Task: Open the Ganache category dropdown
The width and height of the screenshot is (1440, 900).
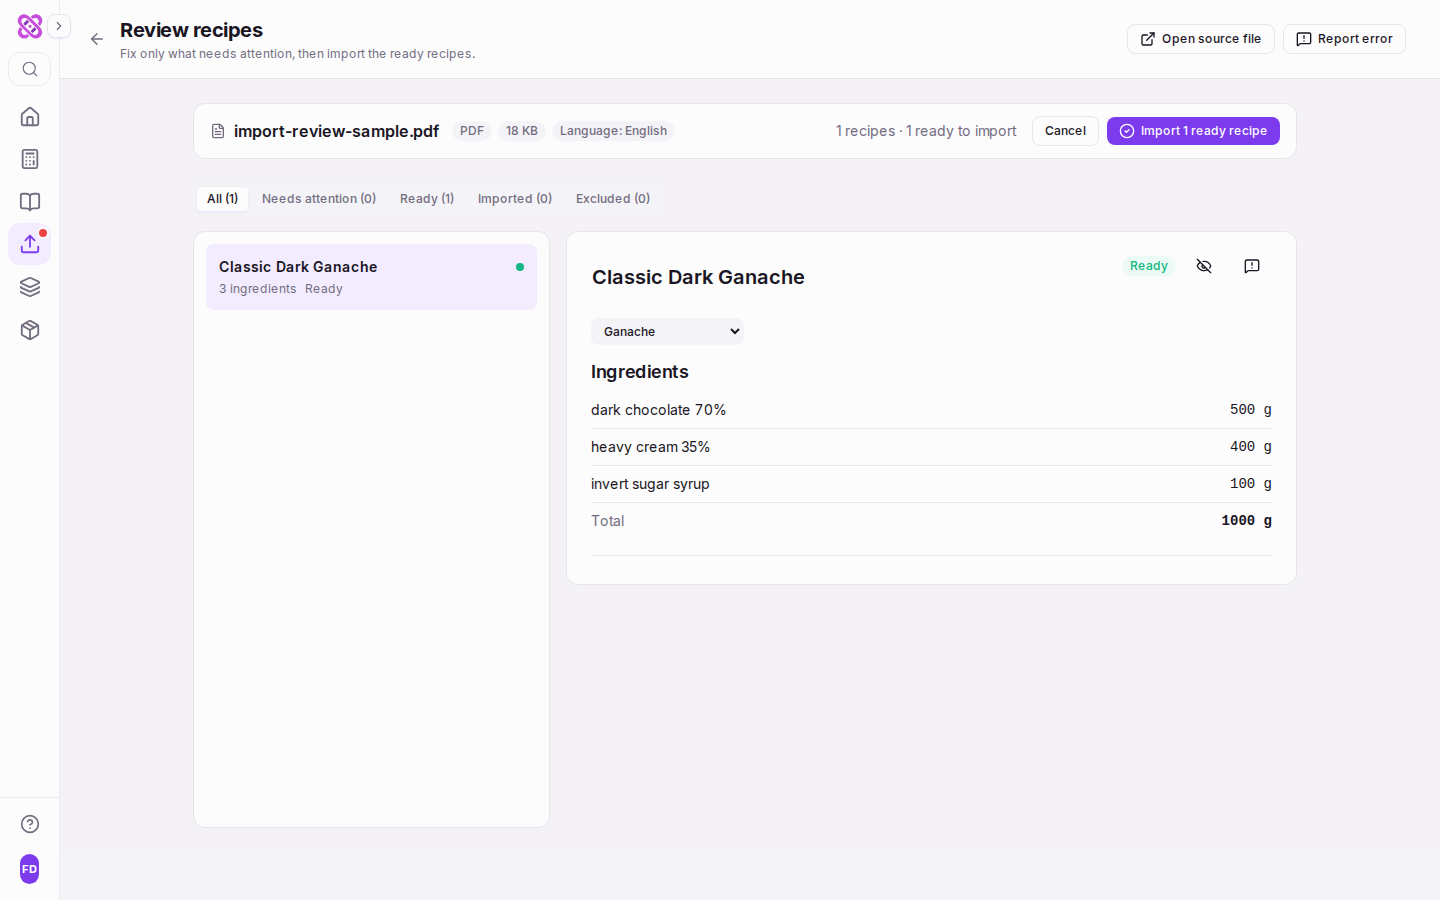Action: point(667,331)
